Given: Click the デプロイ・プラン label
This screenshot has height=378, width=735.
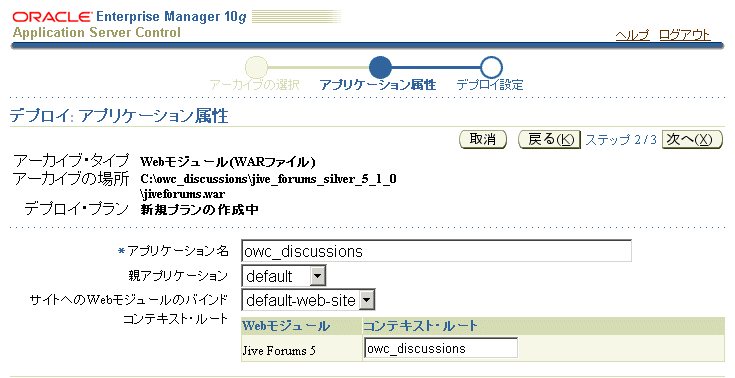Looking at the screenshot, I should [x=76, y=208].
